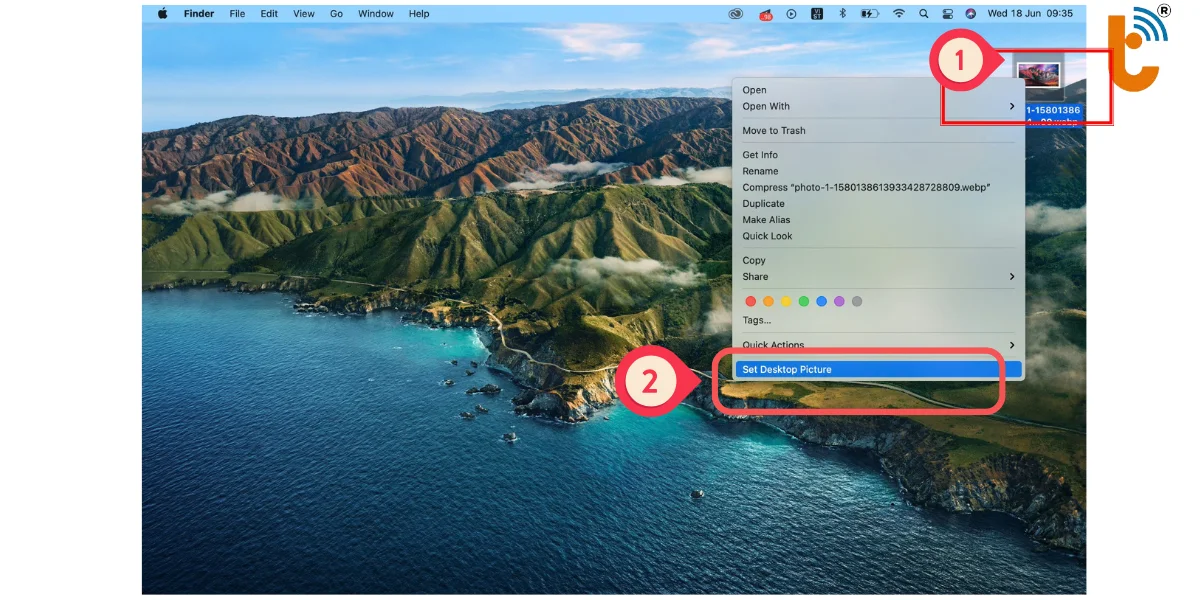Click the battery status icon
The height and width of the screenshot is (600, 1200).
click(870, 14)
